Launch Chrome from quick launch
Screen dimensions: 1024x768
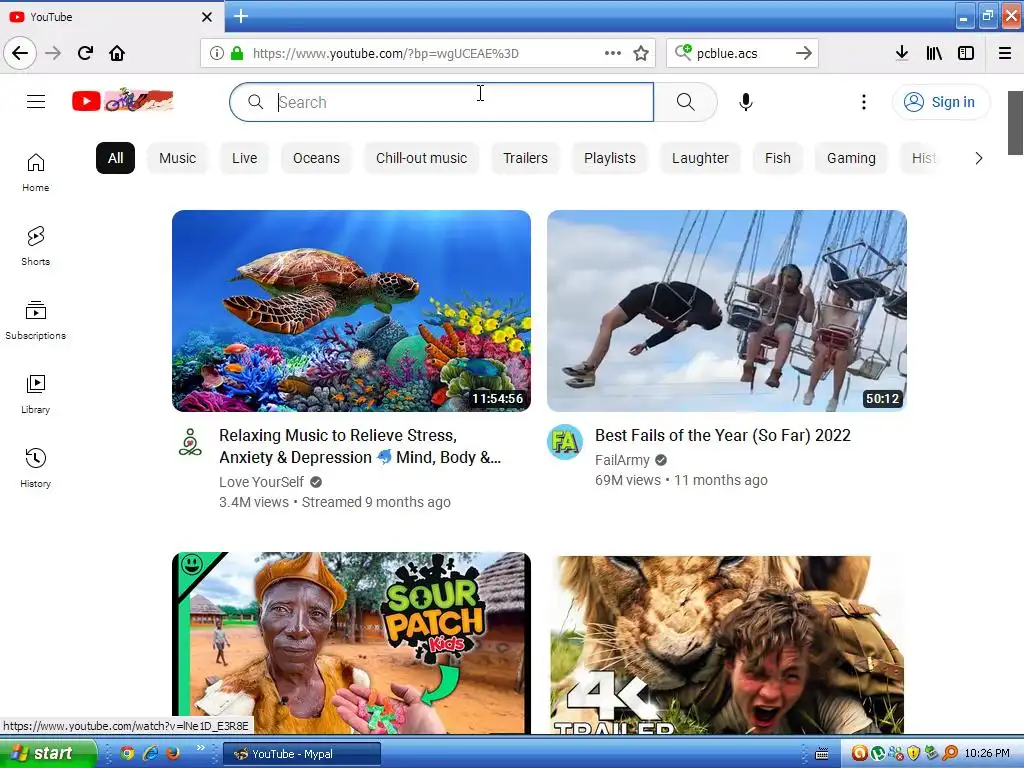(x=127, y=753)
